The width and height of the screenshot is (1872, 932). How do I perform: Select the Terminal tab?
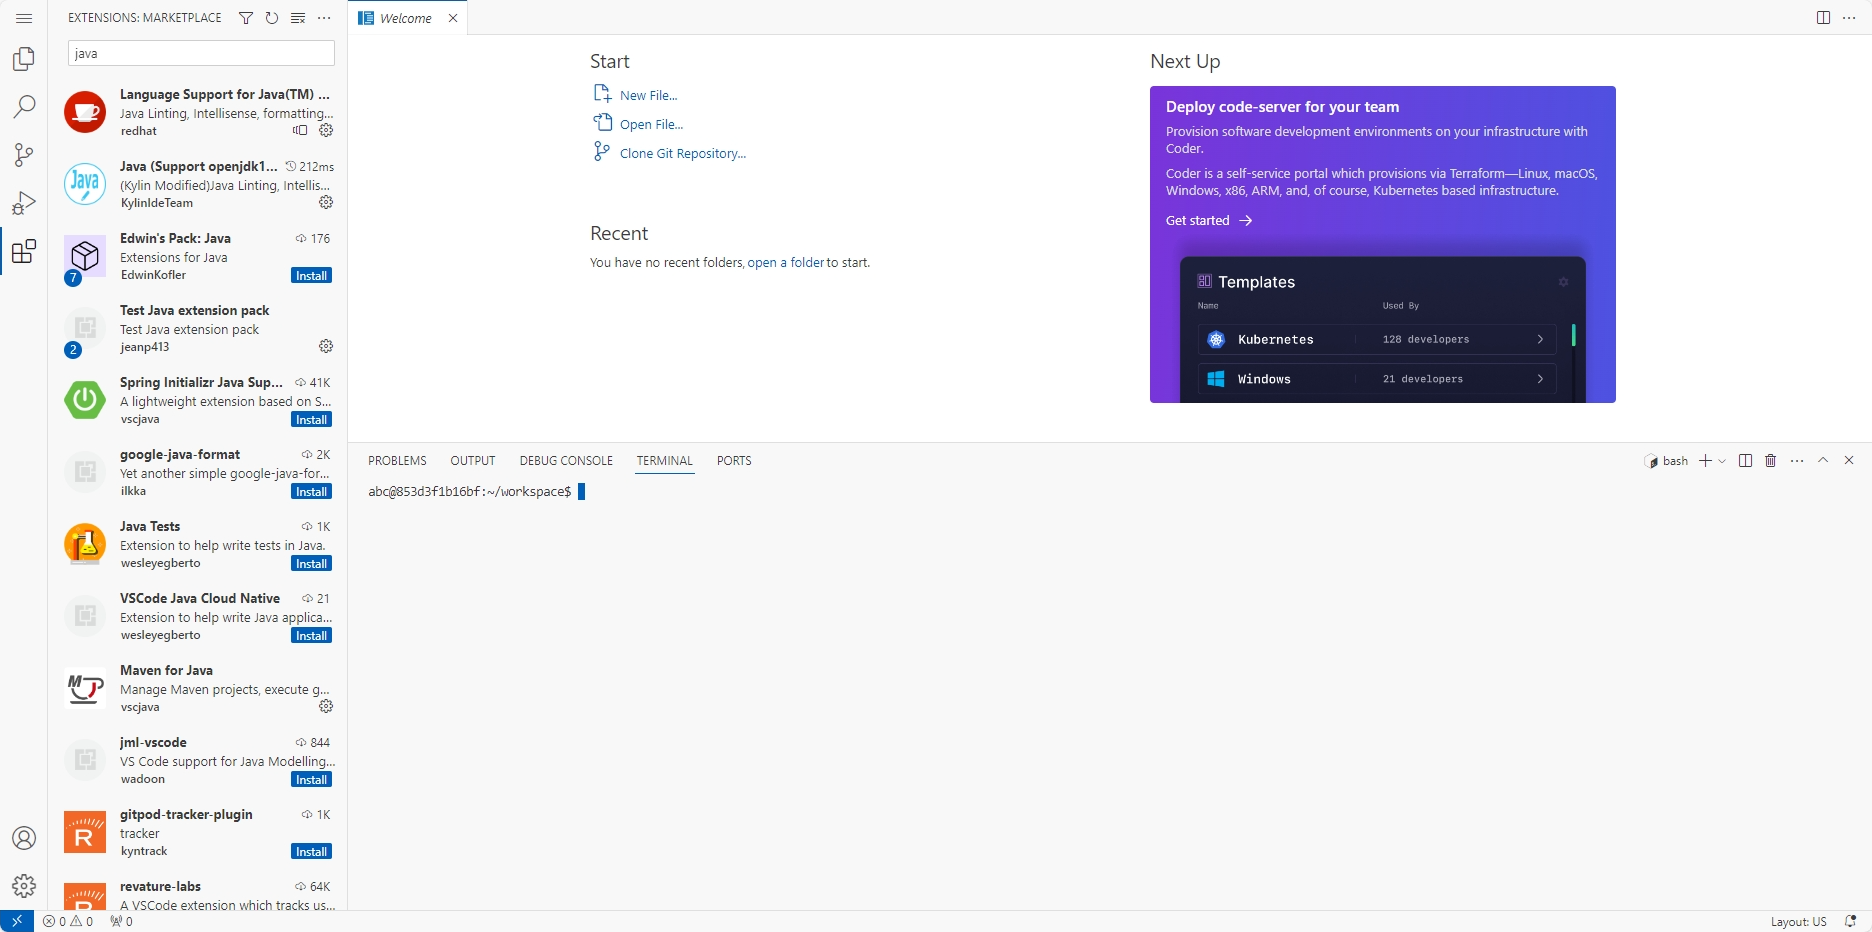(665, 461)
